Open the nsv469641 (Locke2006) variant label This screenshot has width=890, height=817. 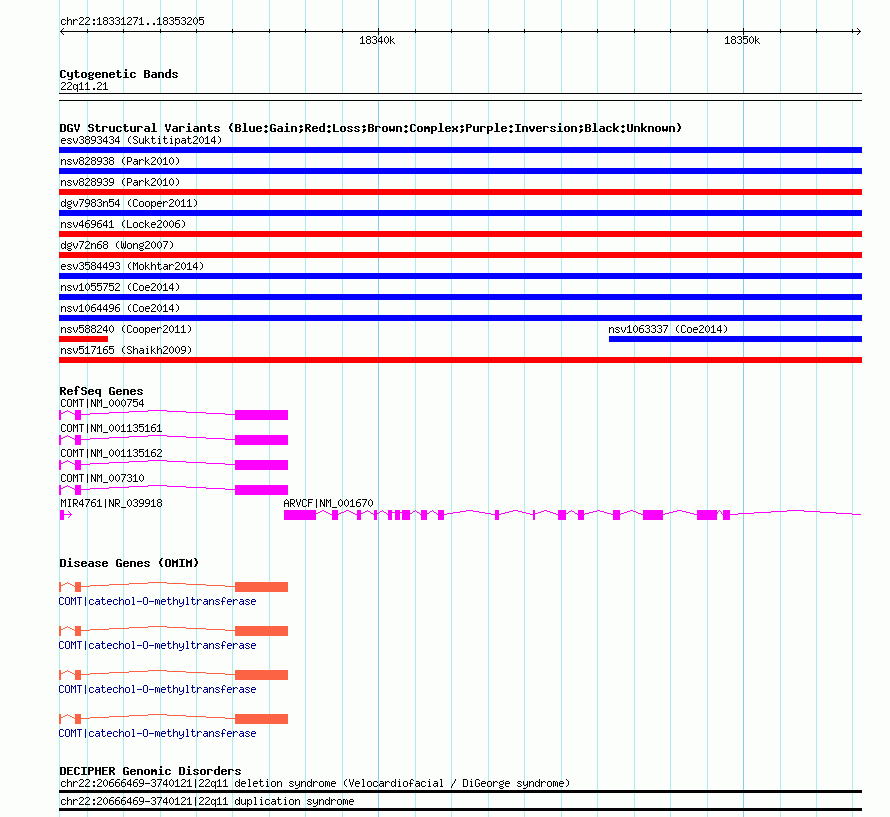tap(123, 224)
